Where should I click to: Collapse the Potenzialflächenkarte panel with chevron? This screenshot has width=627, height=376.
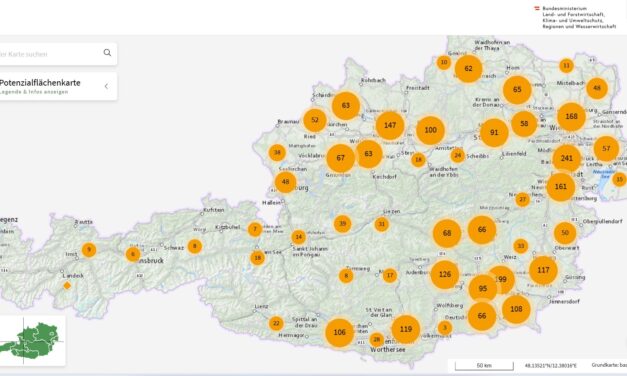click(106, 86)
